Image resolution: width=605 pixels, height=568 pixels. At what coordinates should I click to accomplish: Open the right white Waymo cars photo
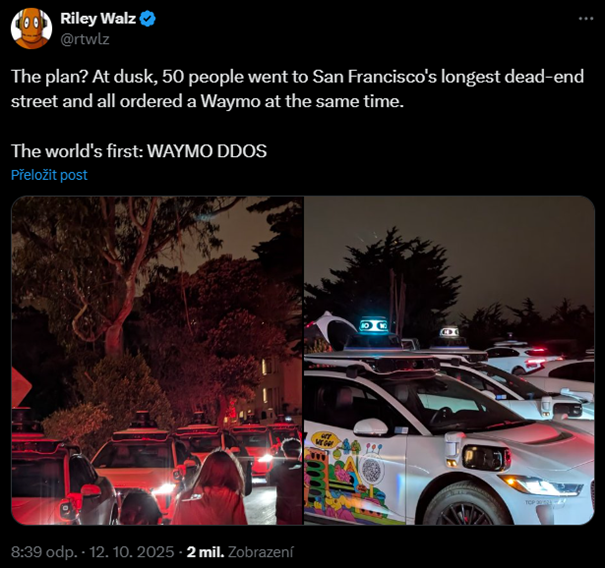point(449,360)
